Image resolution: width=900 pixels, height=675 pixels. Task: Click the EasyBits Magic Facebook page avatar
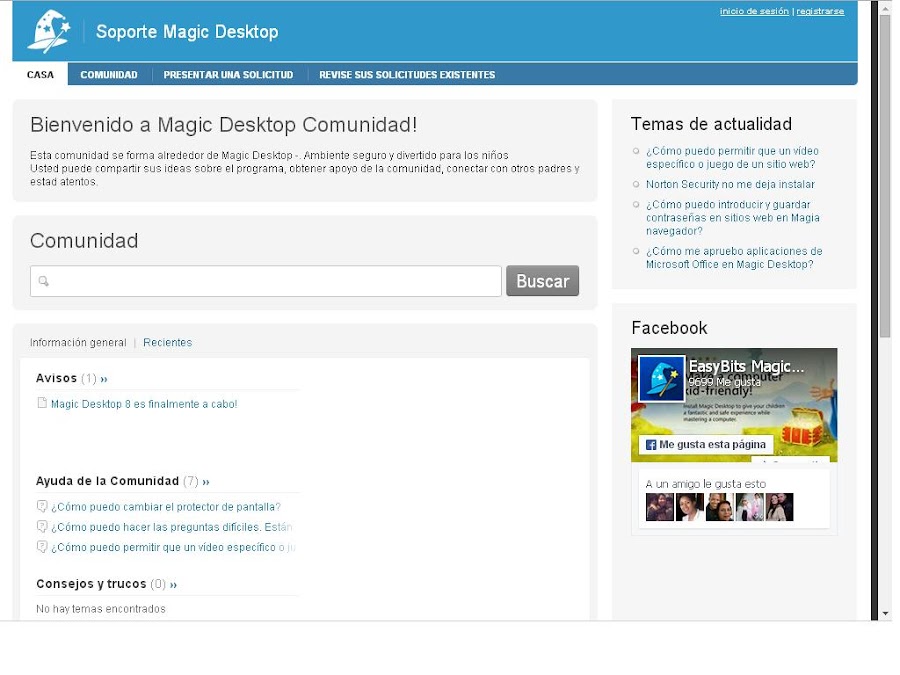[661, 378]
